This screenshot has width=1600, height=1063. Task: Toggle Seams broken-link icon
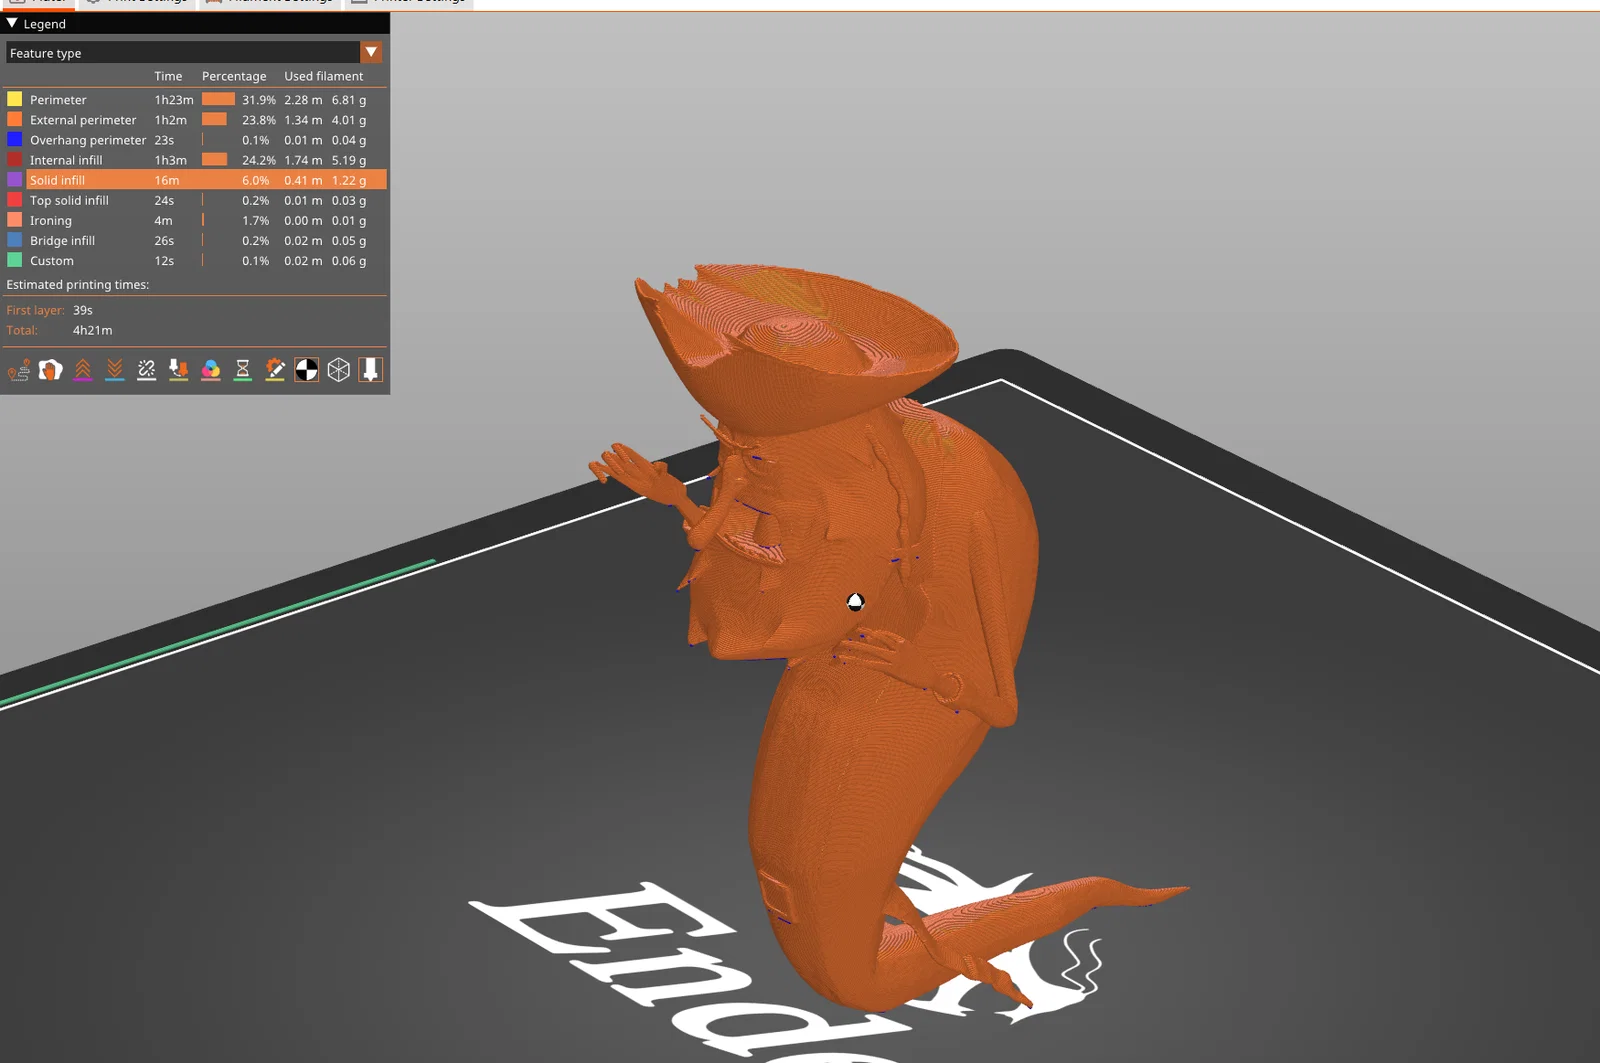(147, 370)
